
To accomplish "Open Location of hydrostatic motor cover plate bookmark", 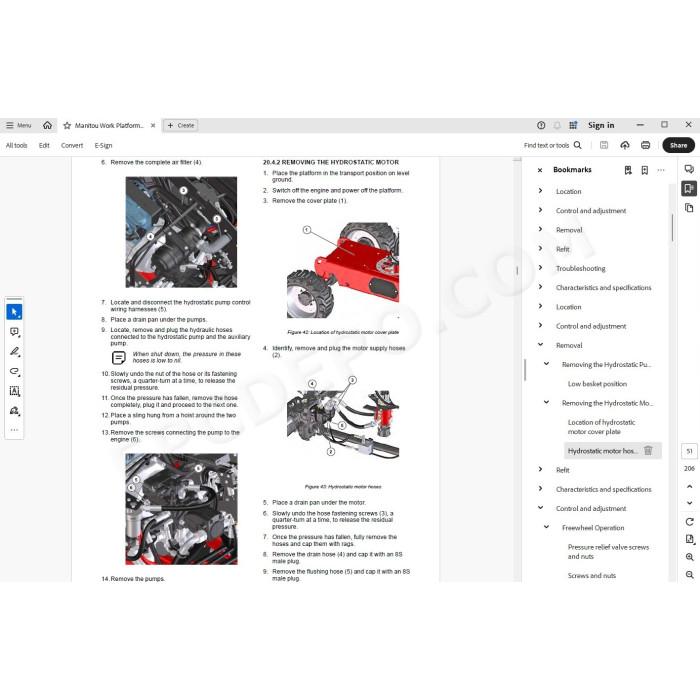I will point(601,427).
